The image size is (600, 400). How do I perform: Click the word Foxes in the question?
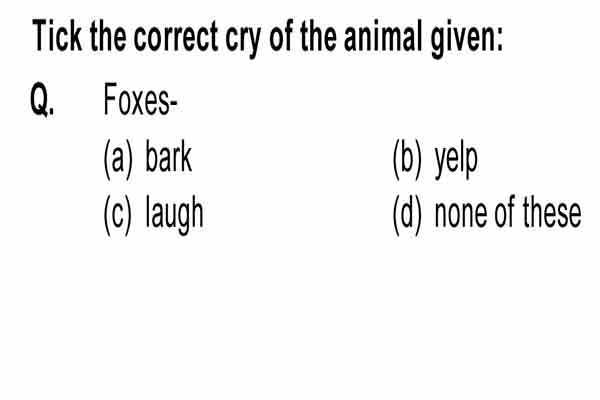tap(137, 100)
